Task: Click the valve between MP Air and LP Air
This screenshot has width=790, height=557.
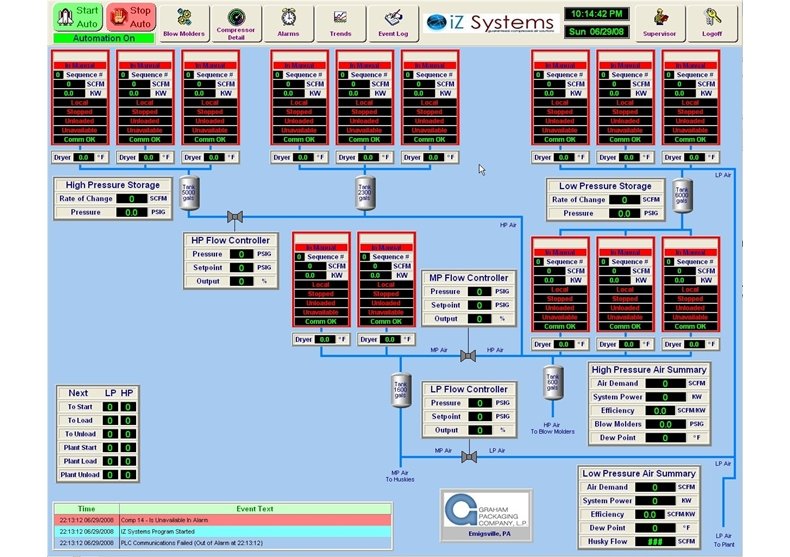Action: click(x=467, y=457)
